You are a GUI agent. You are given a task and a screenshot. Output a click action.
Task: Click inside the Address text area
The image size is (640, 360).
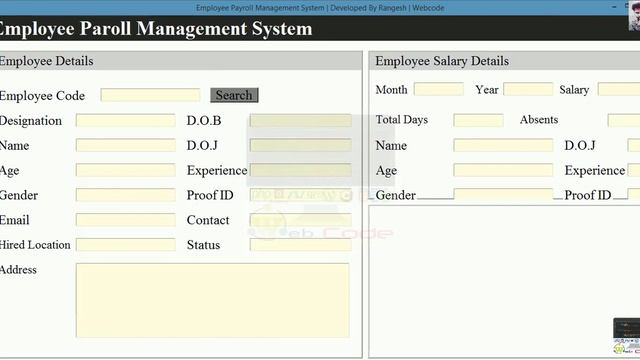point(213,300)
